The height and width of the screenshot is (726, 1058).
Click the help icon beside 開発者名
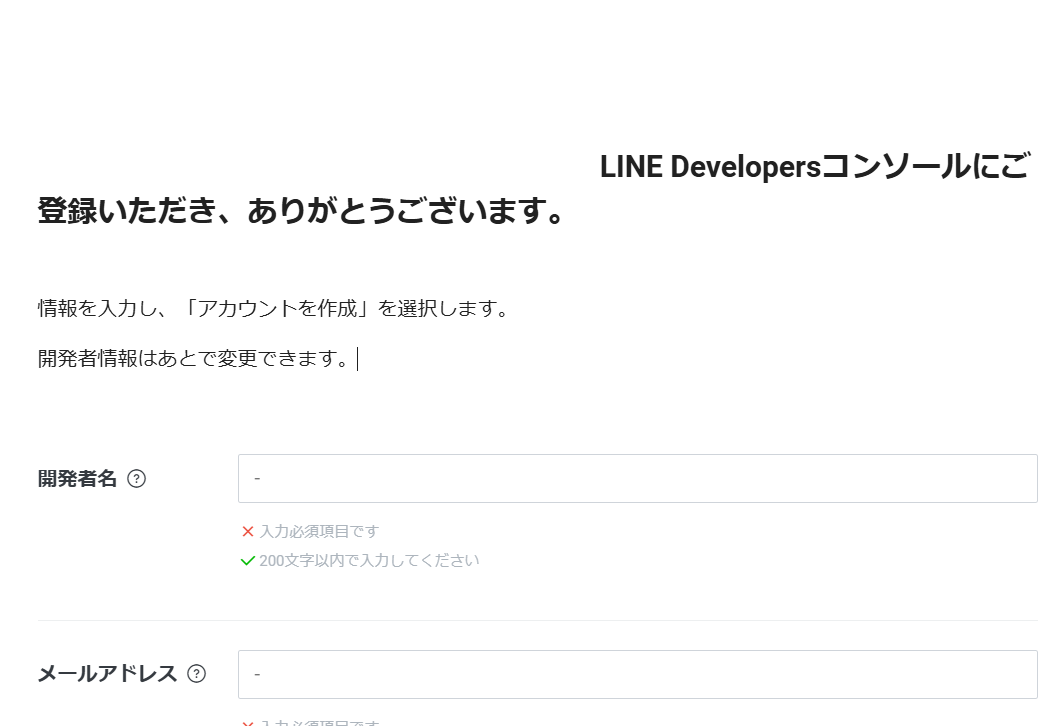click(x=136, y=479)
